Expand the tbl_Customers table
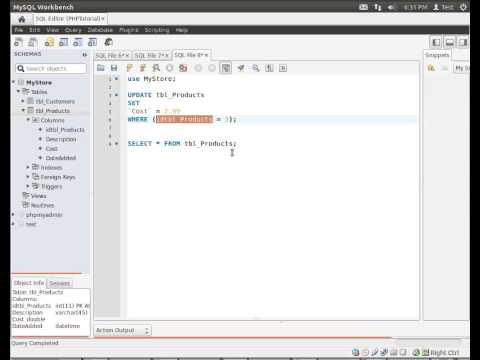The image size is (480, 360). click(23, 101)
